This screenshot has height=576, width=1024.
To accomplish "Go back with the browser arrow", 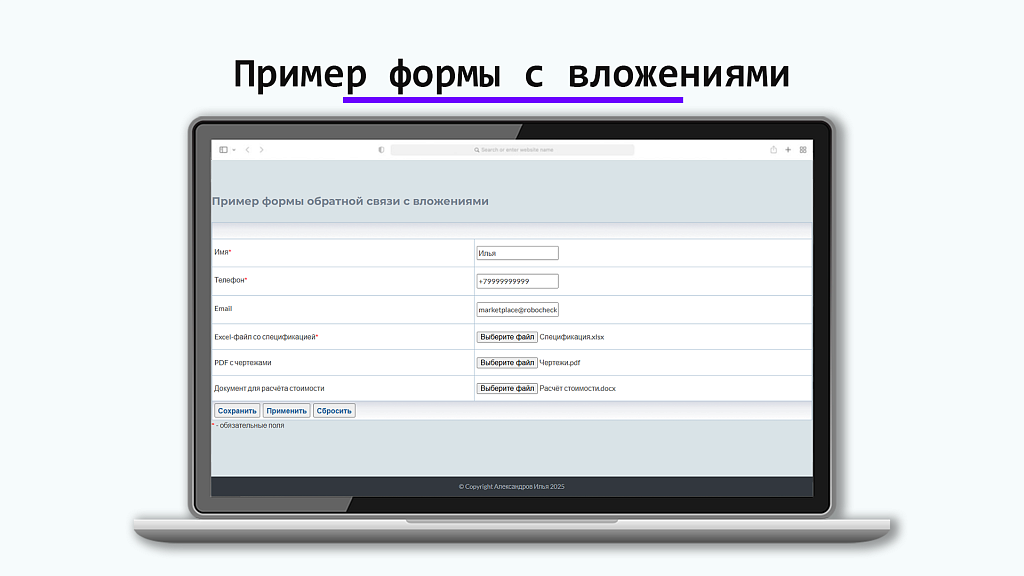I will (247, 150).
